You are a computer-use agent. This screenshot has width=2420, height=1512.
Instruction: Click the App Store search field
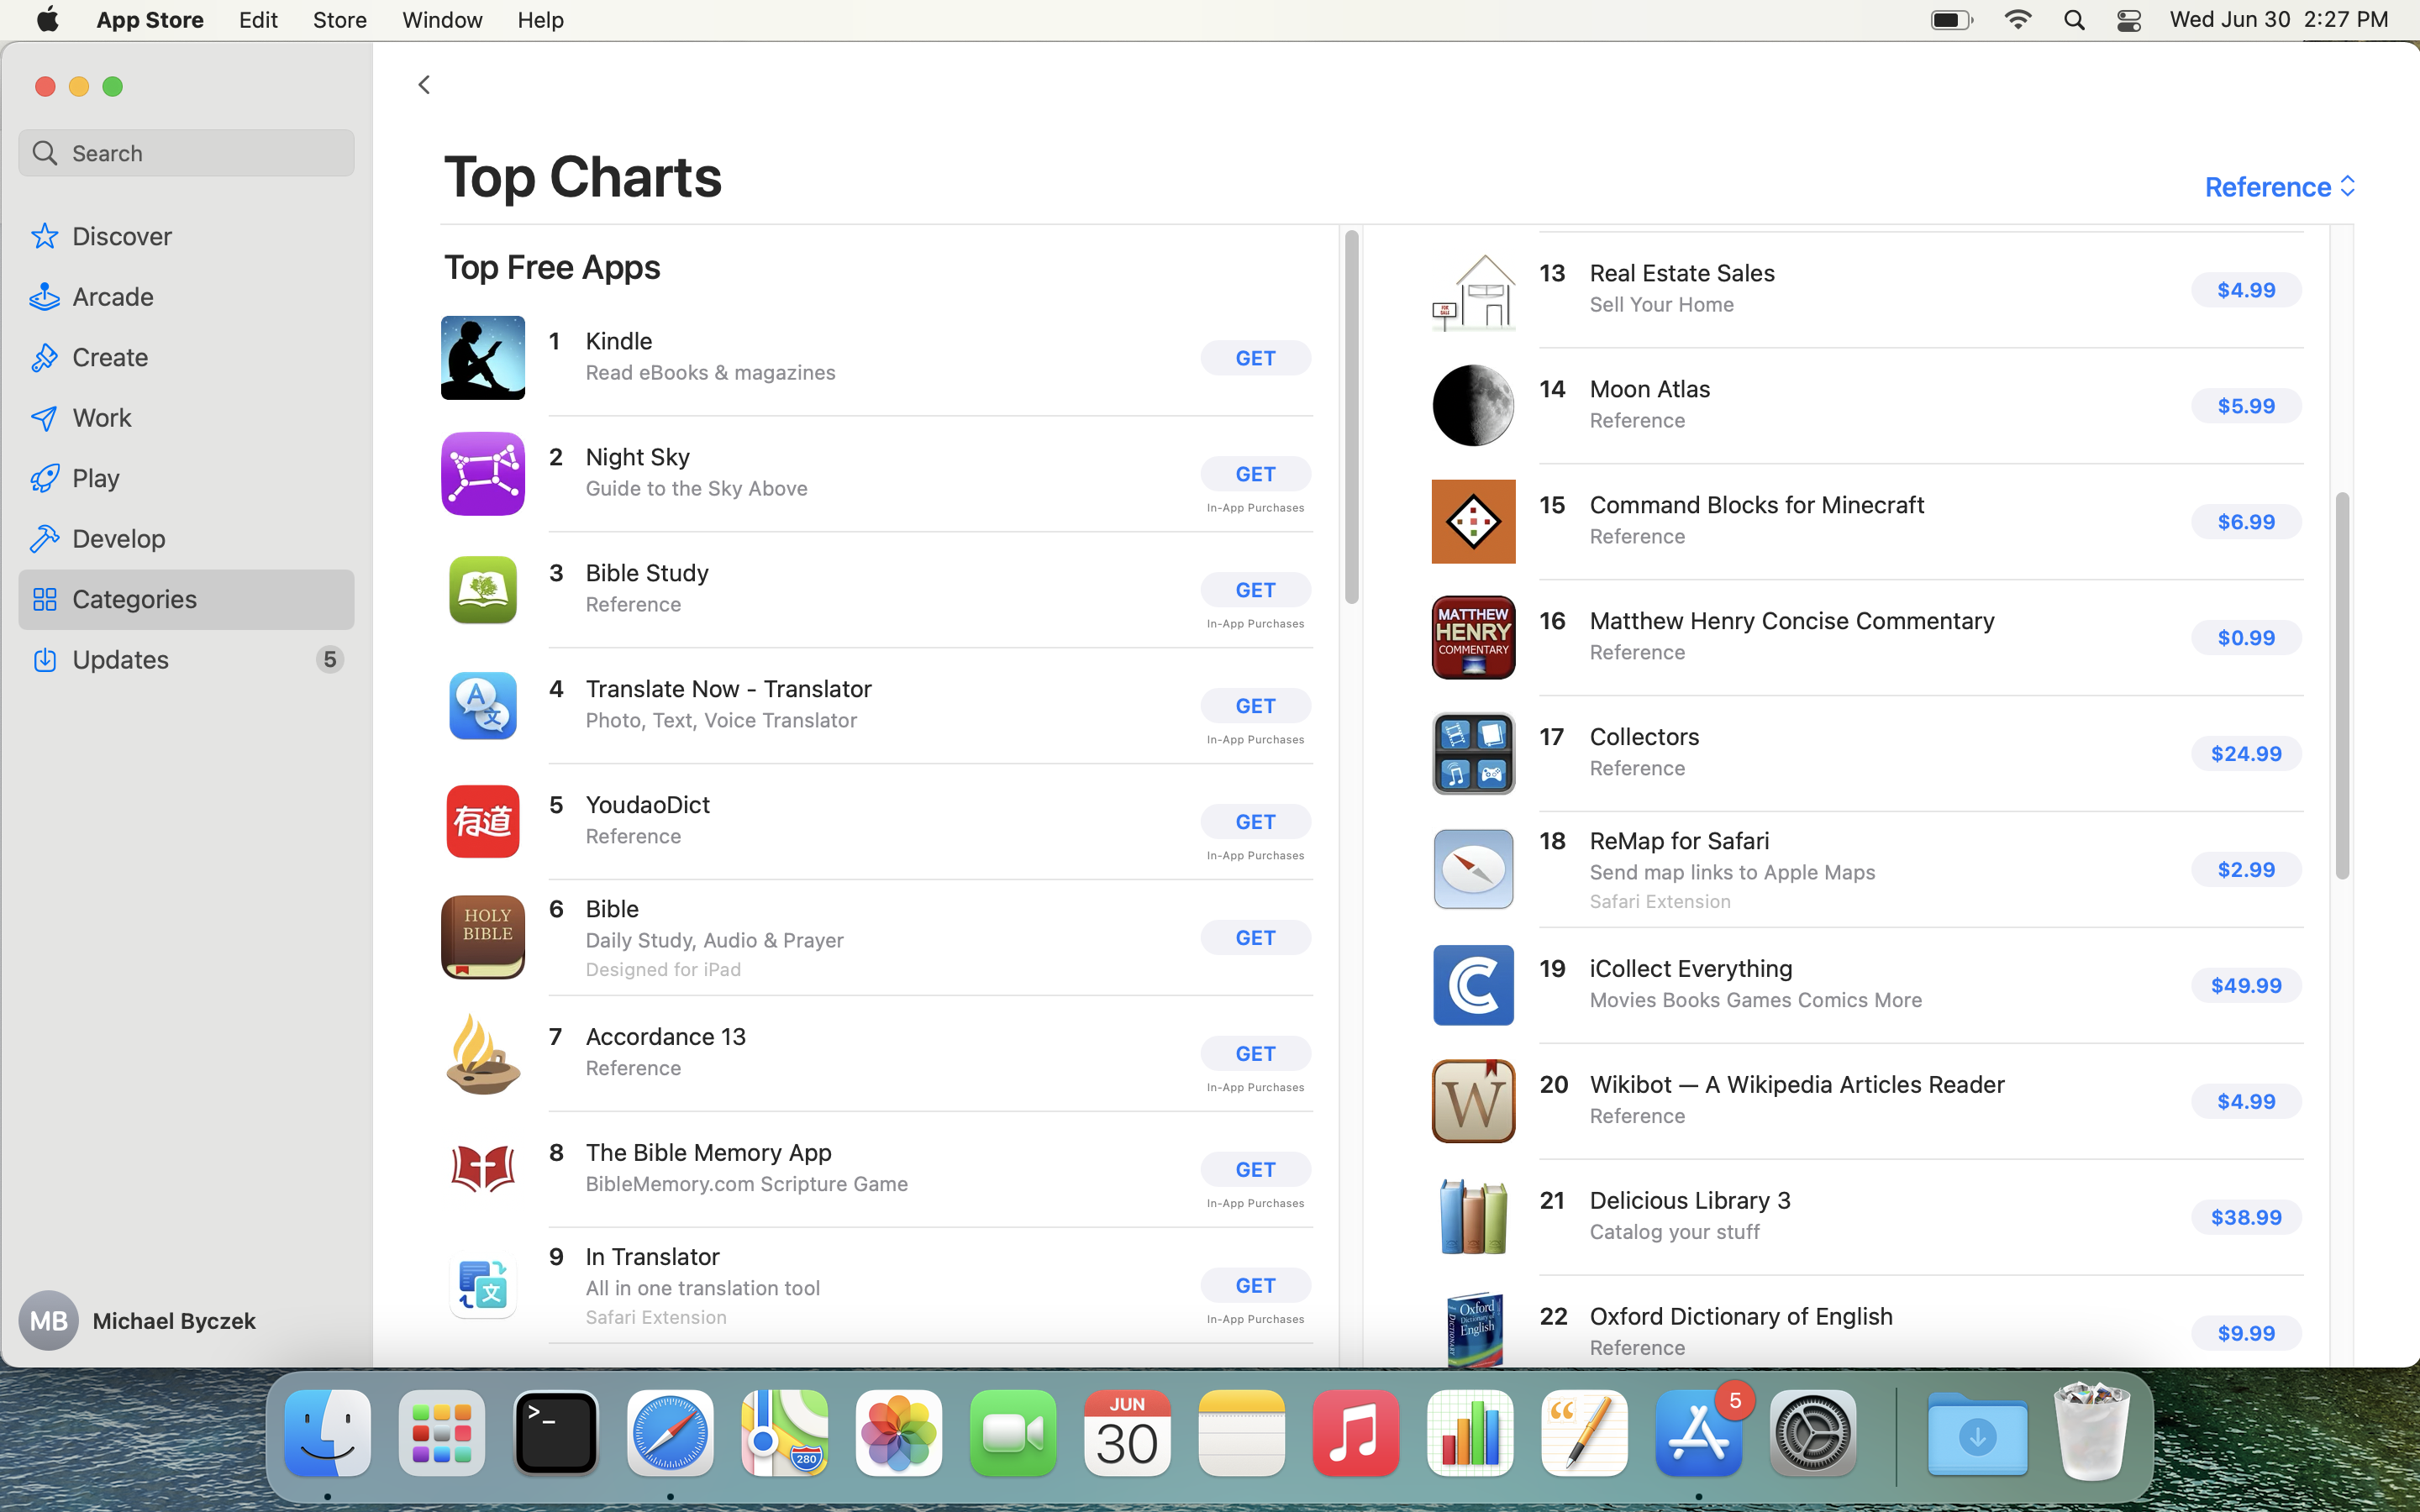click(186, 153)
